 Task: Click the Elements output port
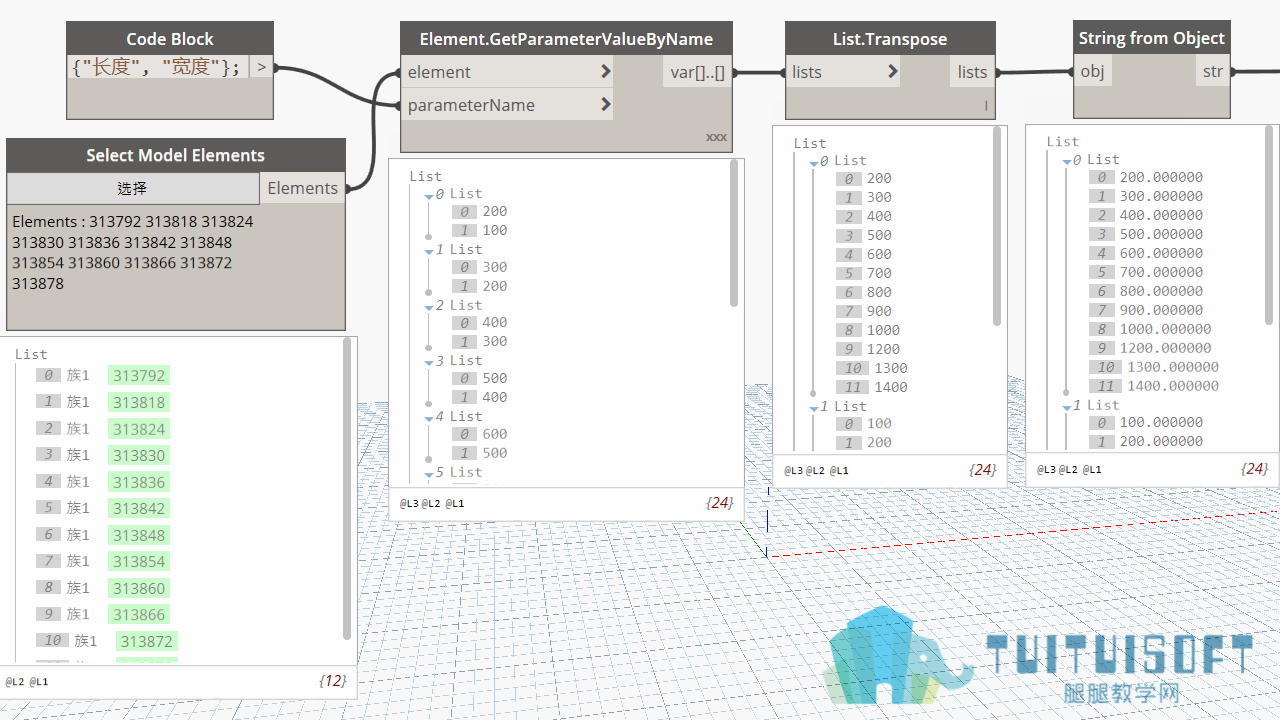click(302, 188)
